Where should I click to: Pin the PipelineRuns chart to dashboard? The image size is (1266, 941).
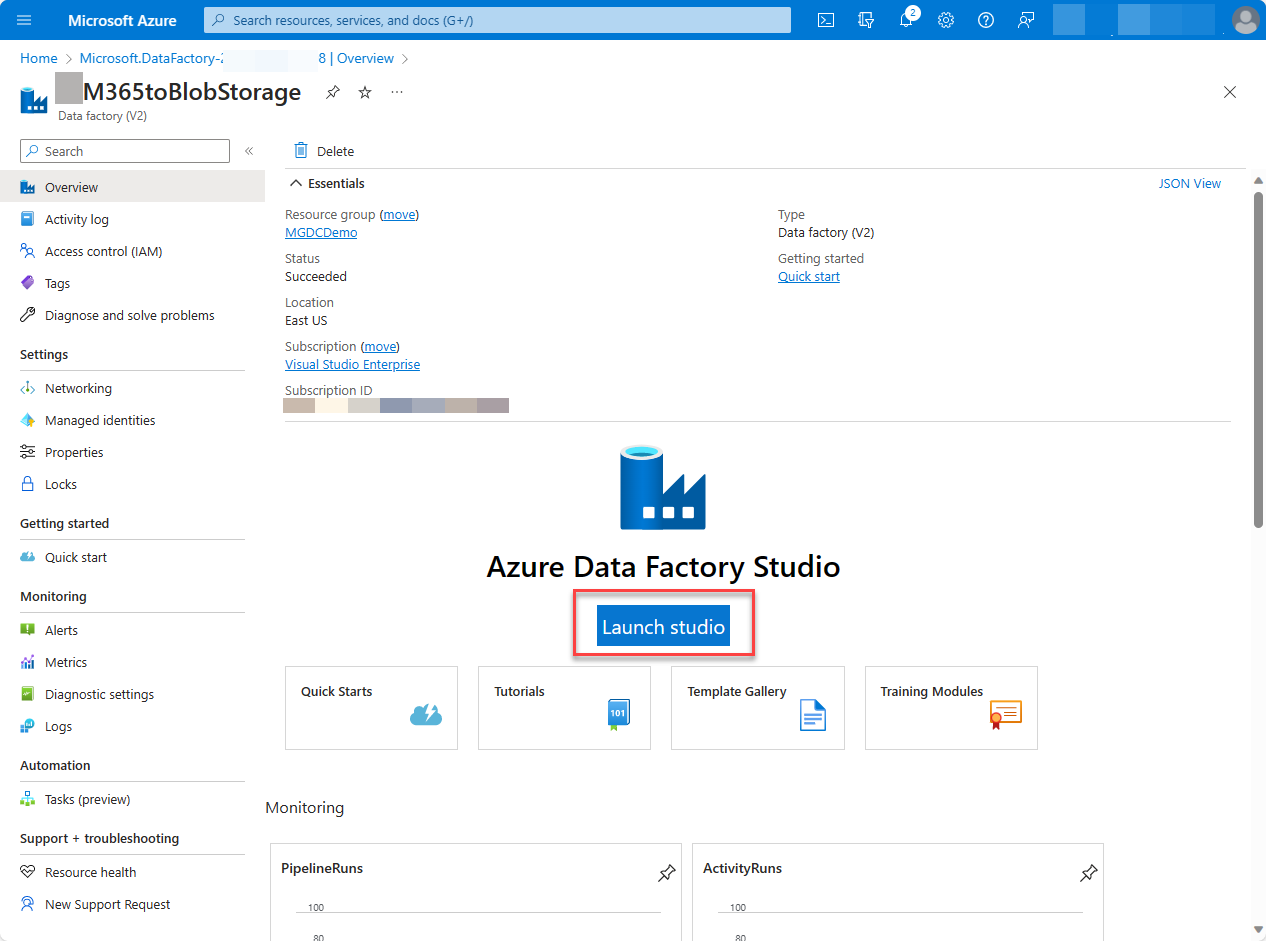click(x=666, y=873)
